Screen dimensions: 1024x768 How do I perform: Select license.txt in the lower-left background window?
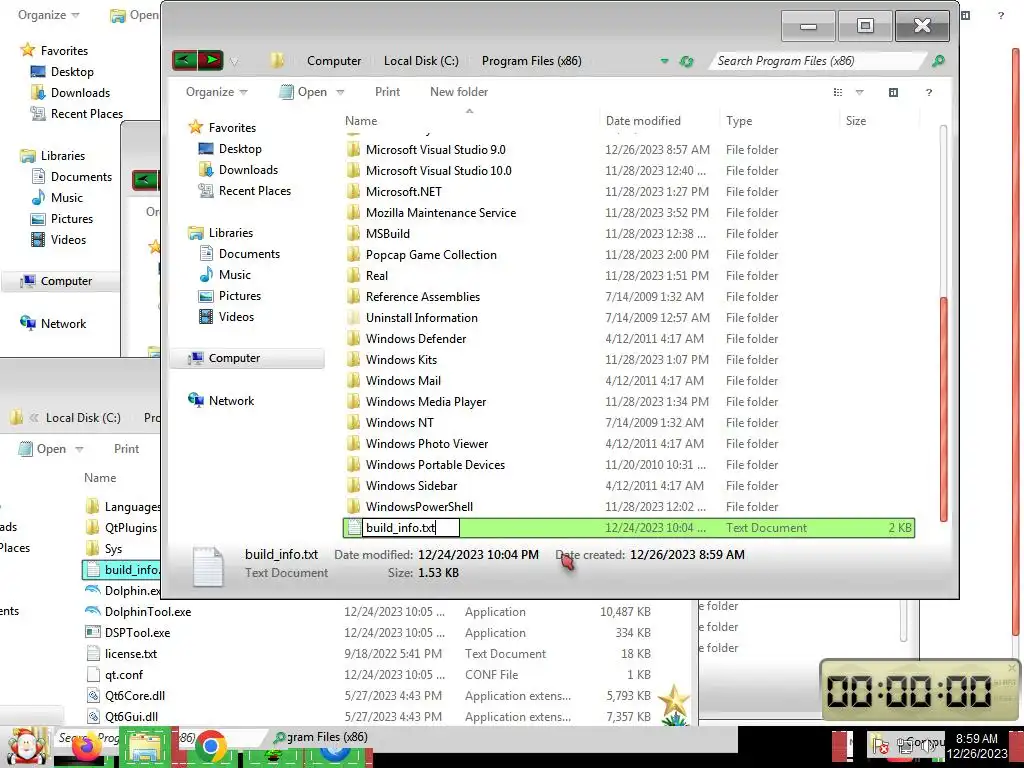[x=131, y=654]
